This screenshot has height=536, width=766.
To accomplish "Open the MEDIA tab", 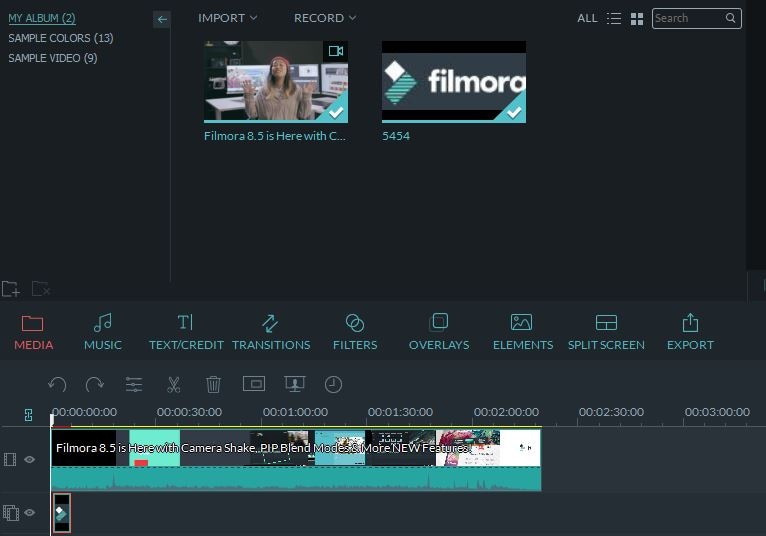I will click(33, 332).
